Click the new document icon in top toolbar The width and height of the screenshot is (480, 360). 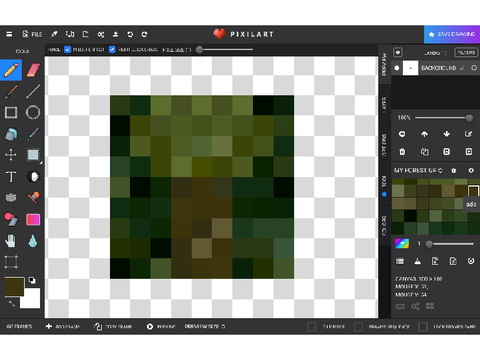(86, 34)
